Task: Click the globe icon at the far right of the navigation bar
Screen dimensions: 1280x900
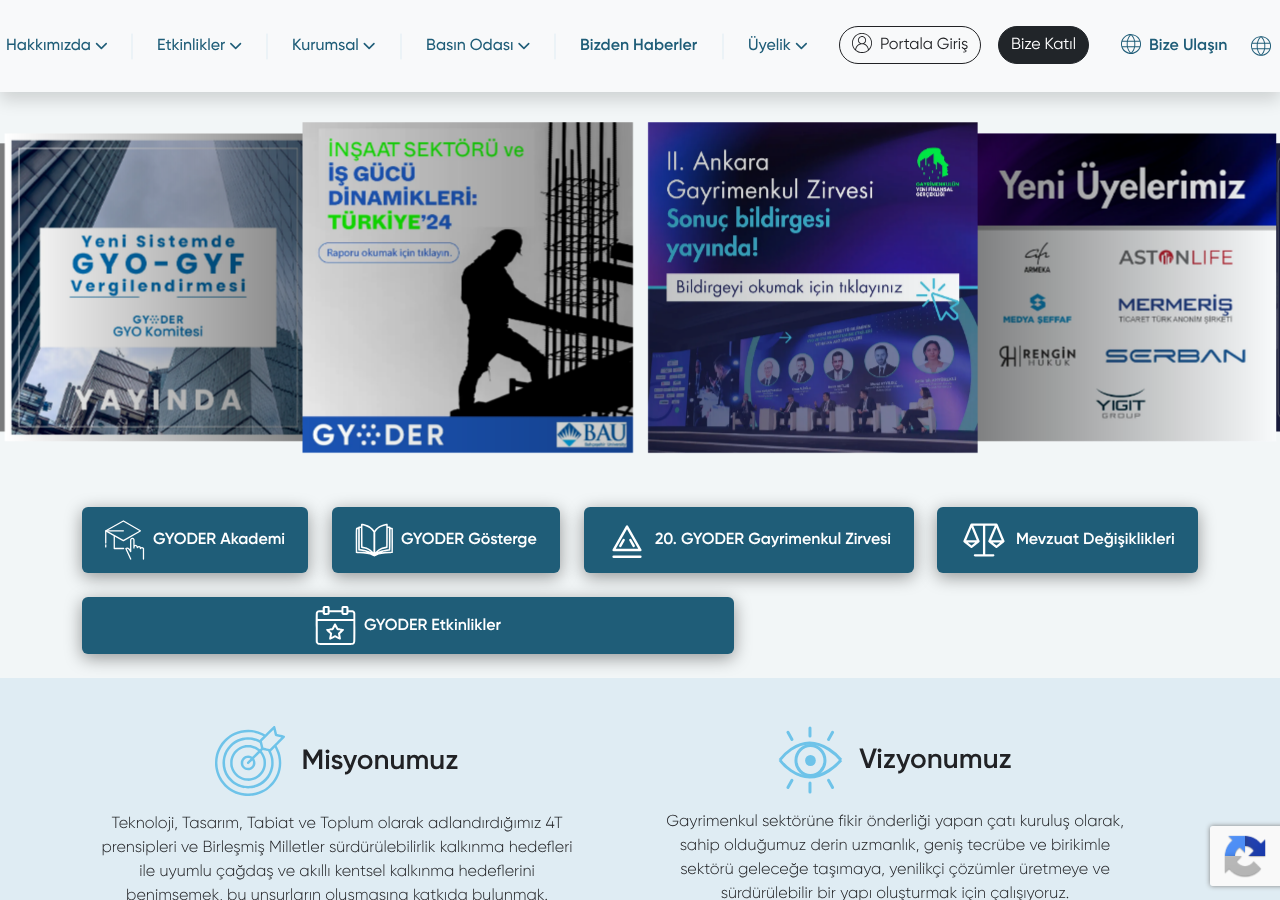Action: point(1261,46)
